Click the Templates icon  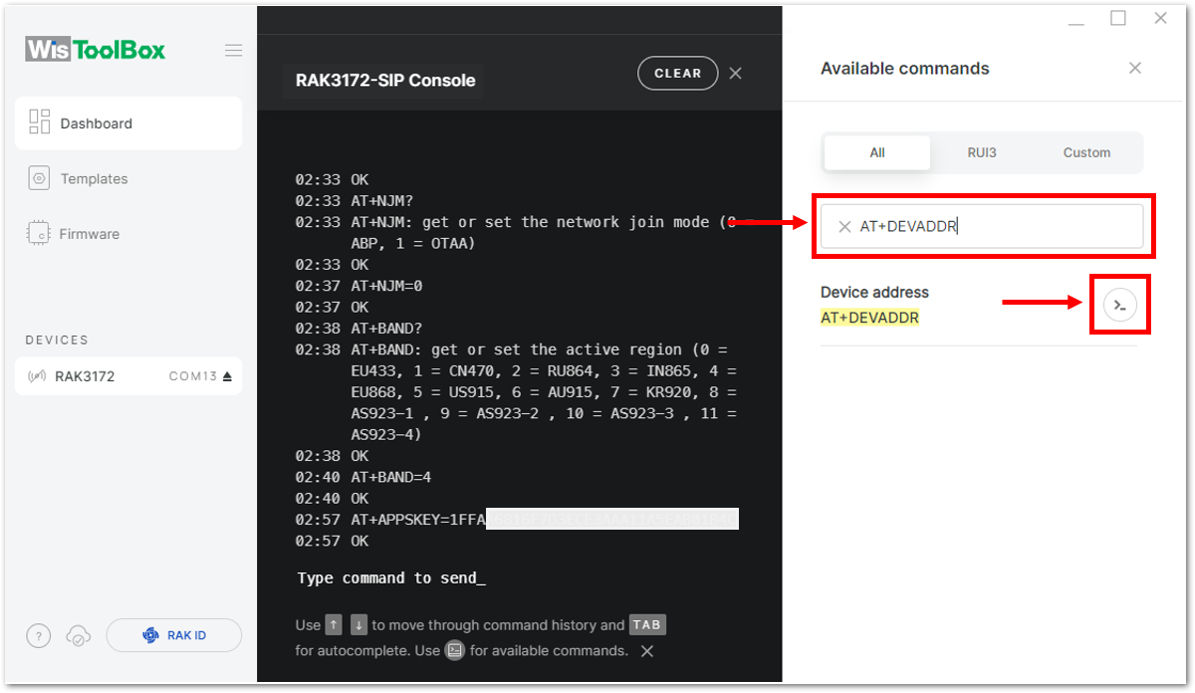[x=39, y=178]
